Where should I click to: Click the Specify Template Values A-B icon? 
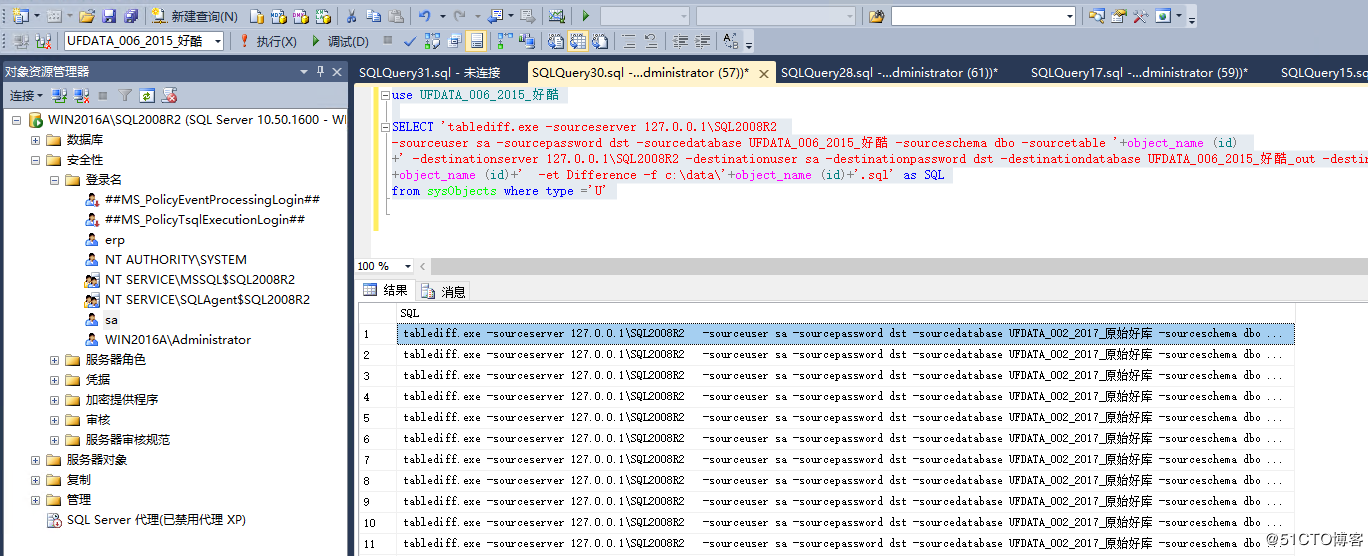730,41
